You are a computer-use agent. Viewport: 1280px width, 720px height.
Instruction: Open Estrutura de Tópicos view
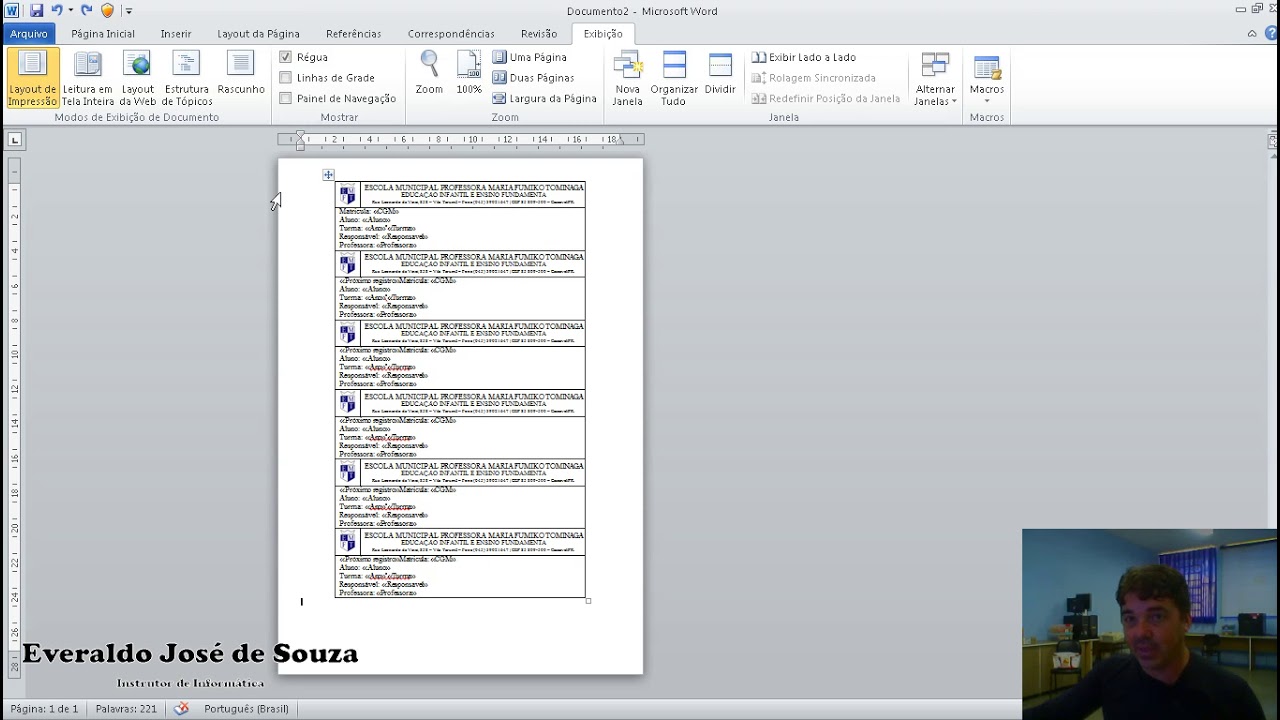pos(187,78)
